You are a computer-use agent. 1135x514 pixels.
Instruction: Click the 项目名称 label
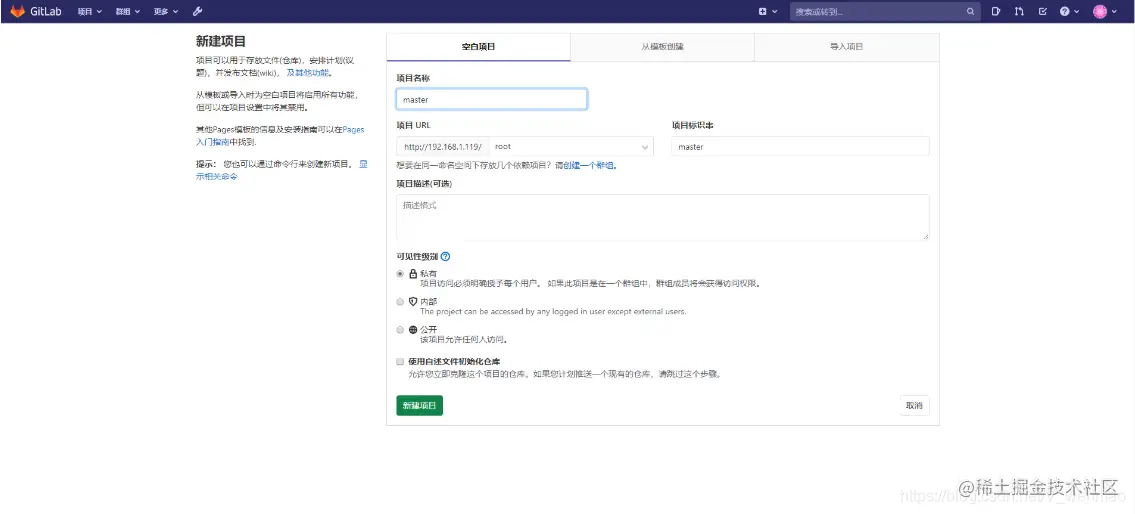tap(413, 77)
